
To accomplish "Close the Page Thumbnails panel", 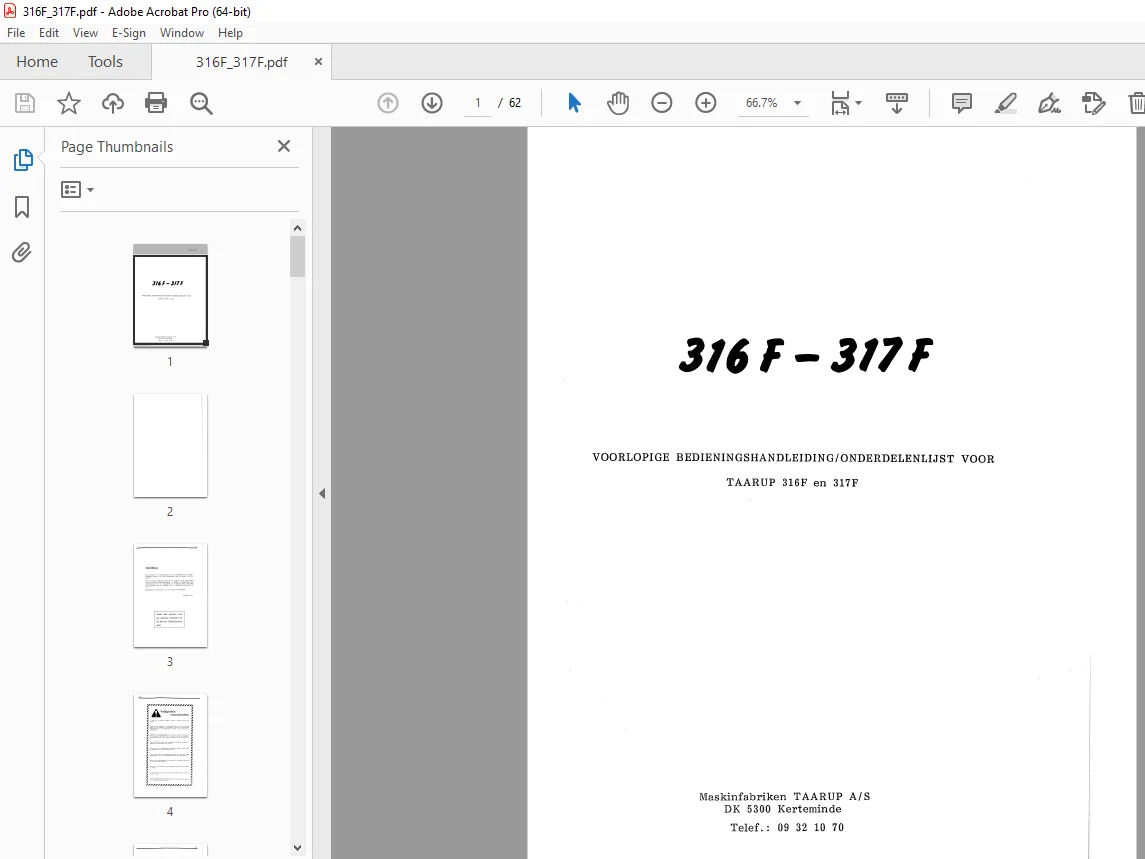I will (x=284, y=146).
